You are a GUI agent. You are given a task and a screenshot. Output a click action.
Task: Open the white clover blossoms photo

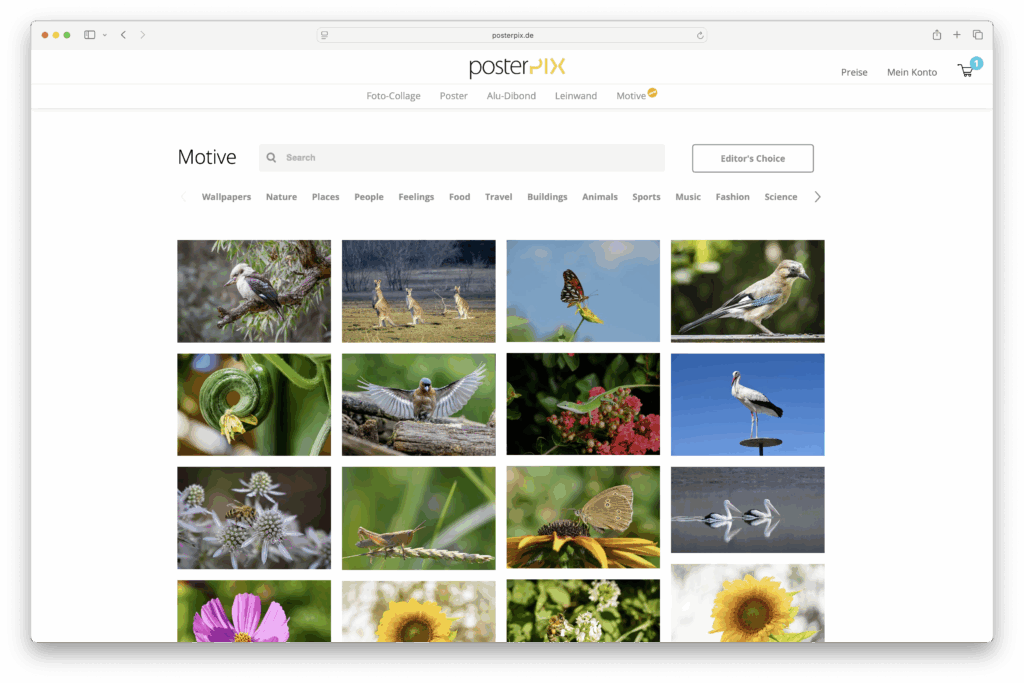click(x=583, y=611)
